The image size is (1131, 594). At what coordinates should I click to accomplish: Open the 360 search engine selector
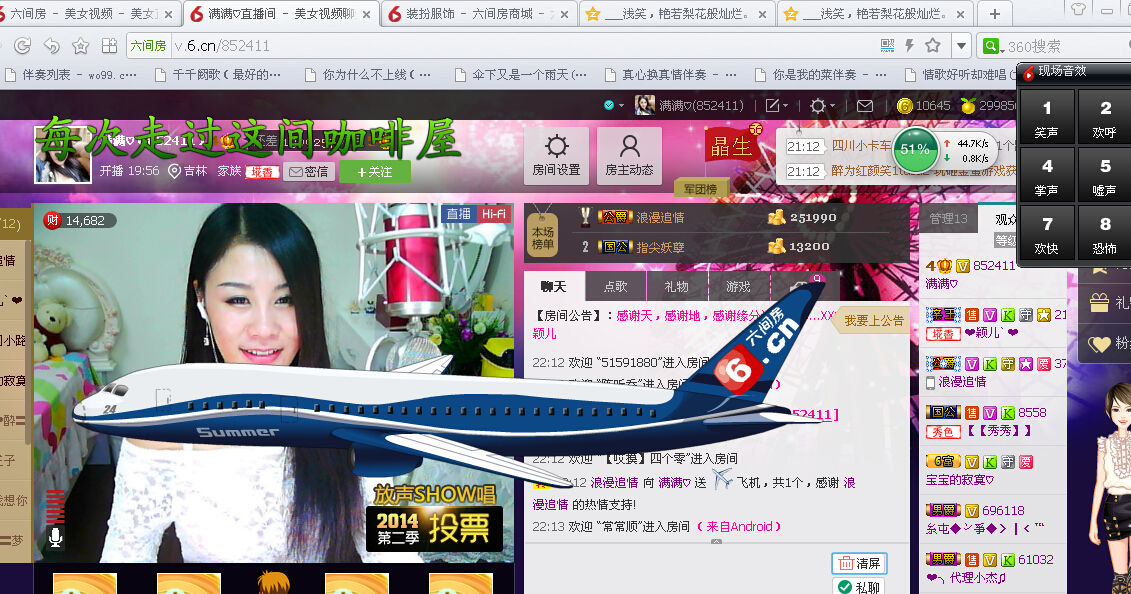(x=993, y=46)
